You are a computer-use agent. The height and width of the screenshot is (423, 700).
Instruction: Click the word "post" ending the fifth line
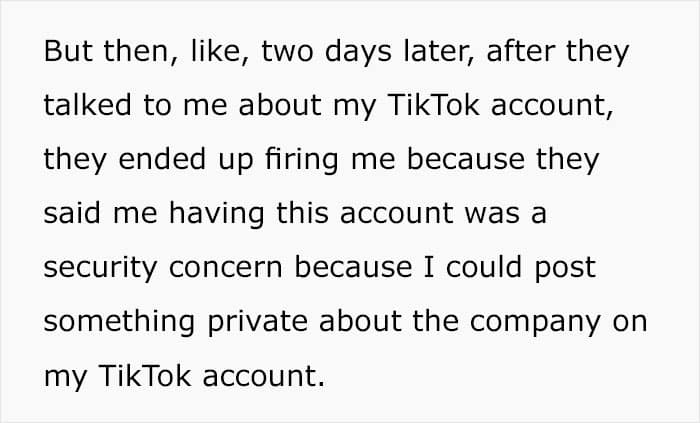[x=565, y=269]
